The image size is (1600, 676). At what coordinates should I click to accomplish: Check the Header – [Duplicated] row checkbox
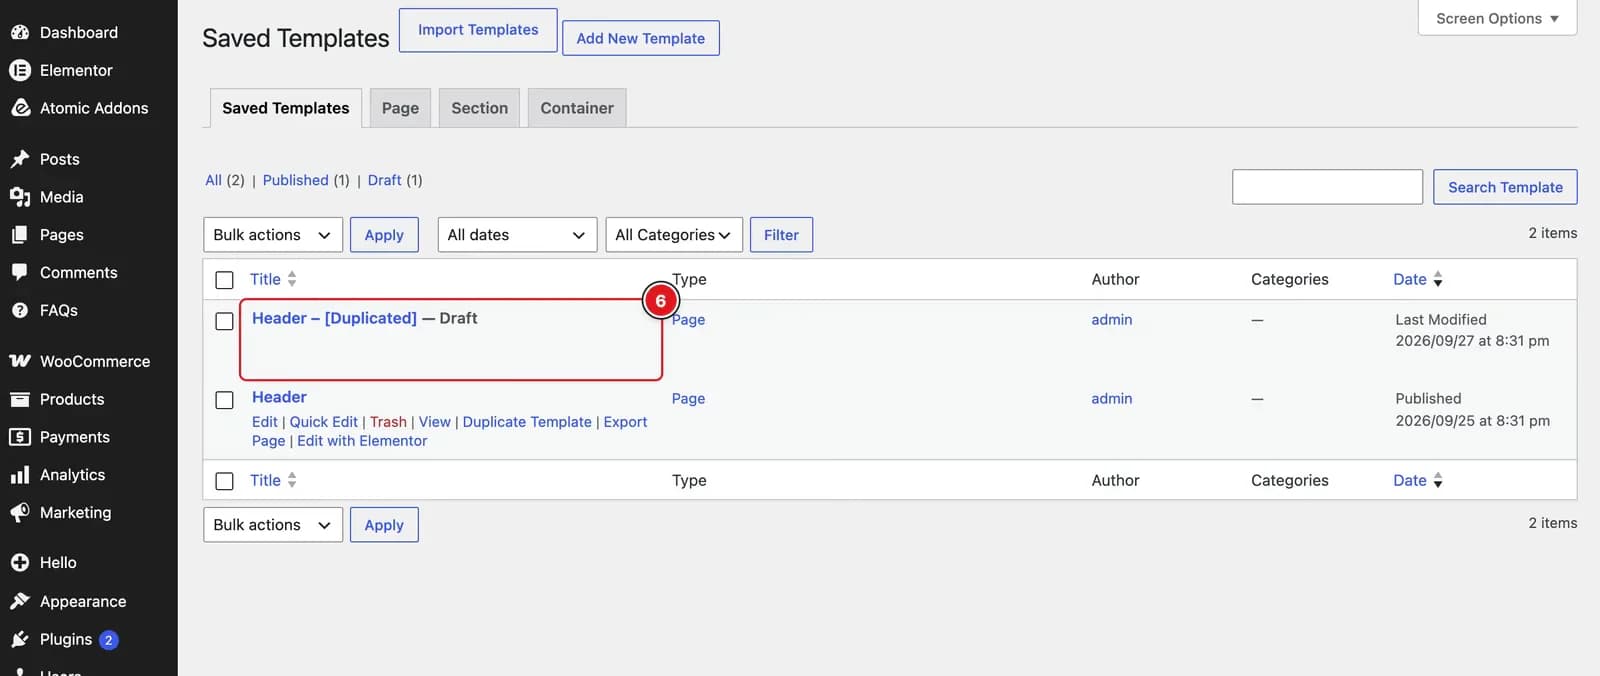[225, 321]
